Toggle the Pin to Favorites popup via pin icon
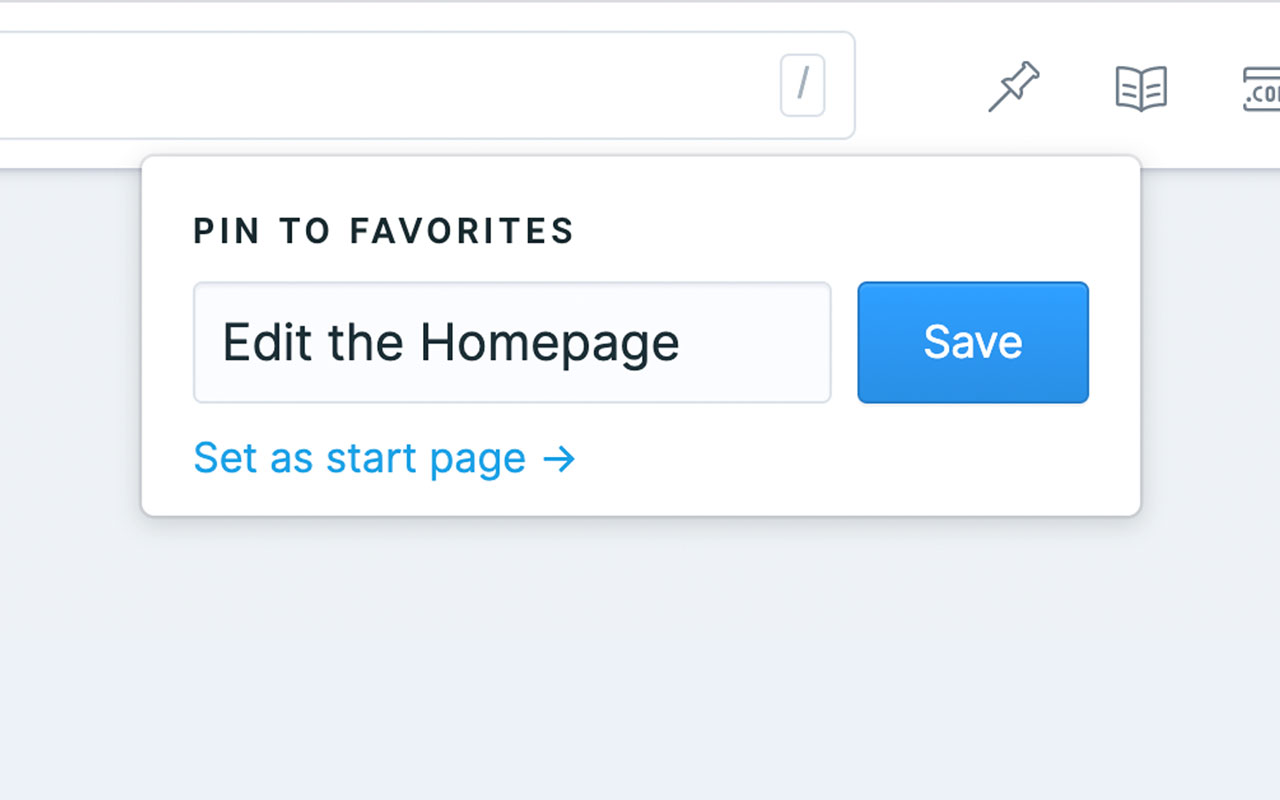 coord(1014,86)
